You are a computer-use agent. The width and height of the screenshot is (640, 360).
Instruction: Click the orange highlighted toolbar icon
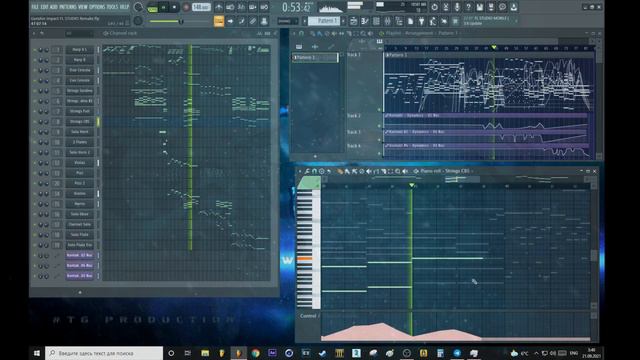click(219, 21)
